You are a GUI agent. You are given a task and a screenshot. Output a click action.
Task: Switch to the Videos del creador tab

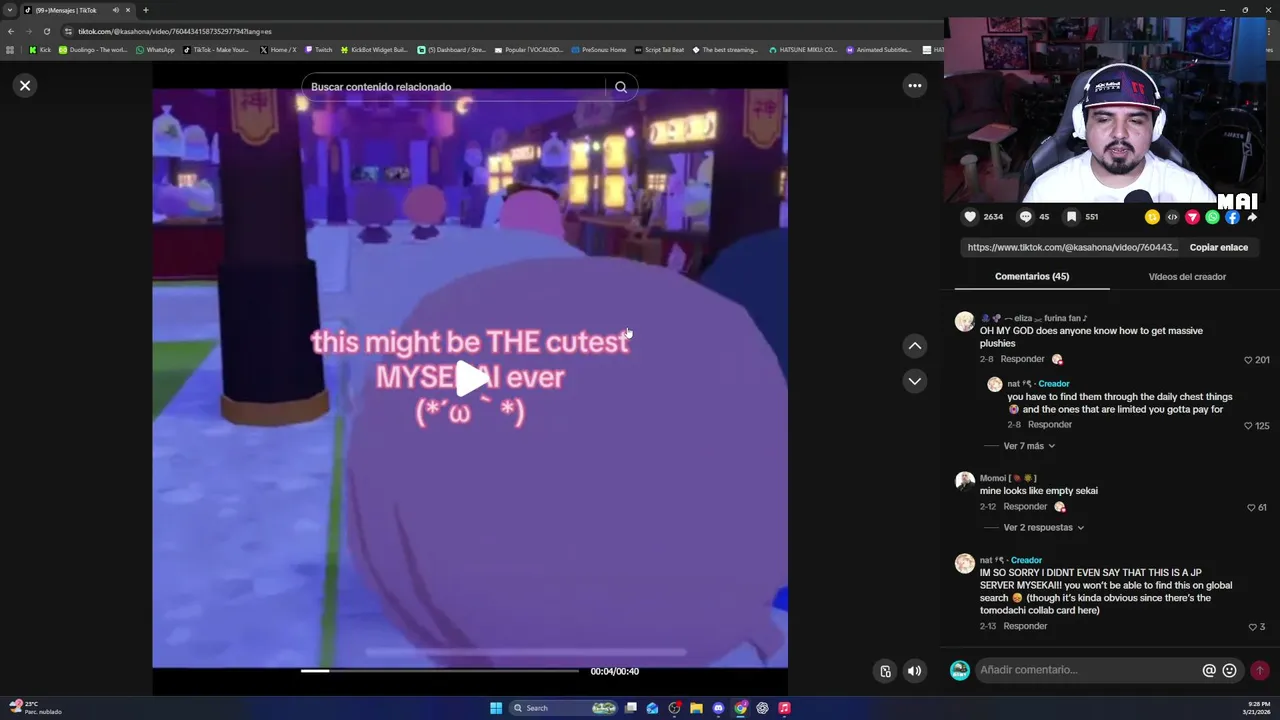[1187, 277]
